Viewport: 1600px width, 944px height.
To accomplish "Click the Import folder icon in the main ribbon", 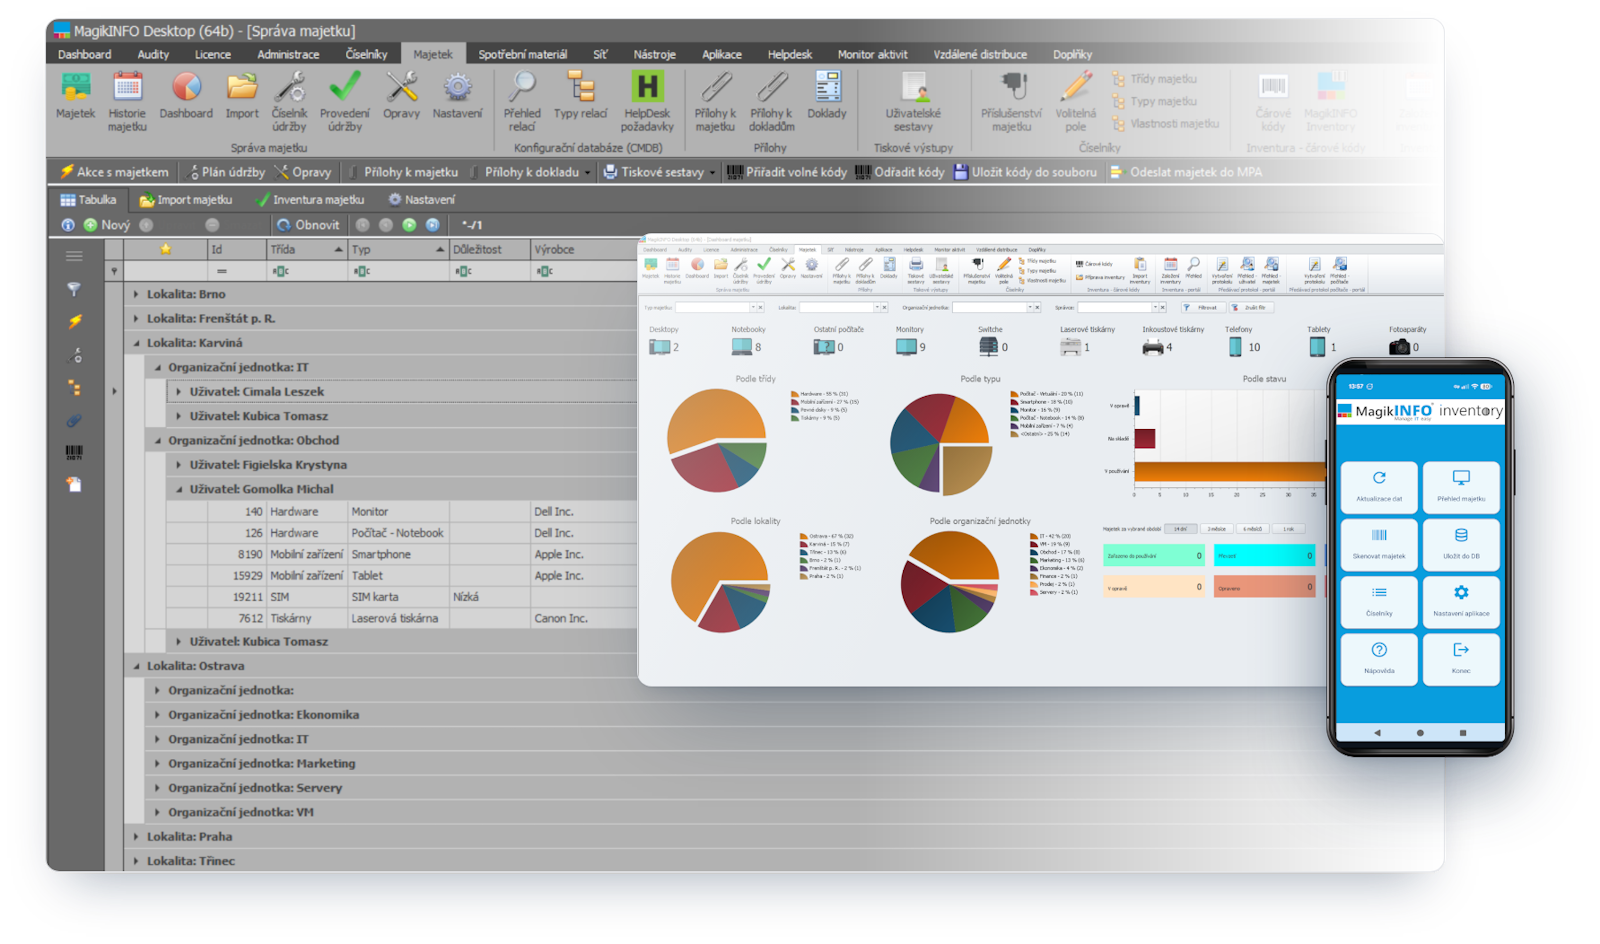I will point(242,88).
